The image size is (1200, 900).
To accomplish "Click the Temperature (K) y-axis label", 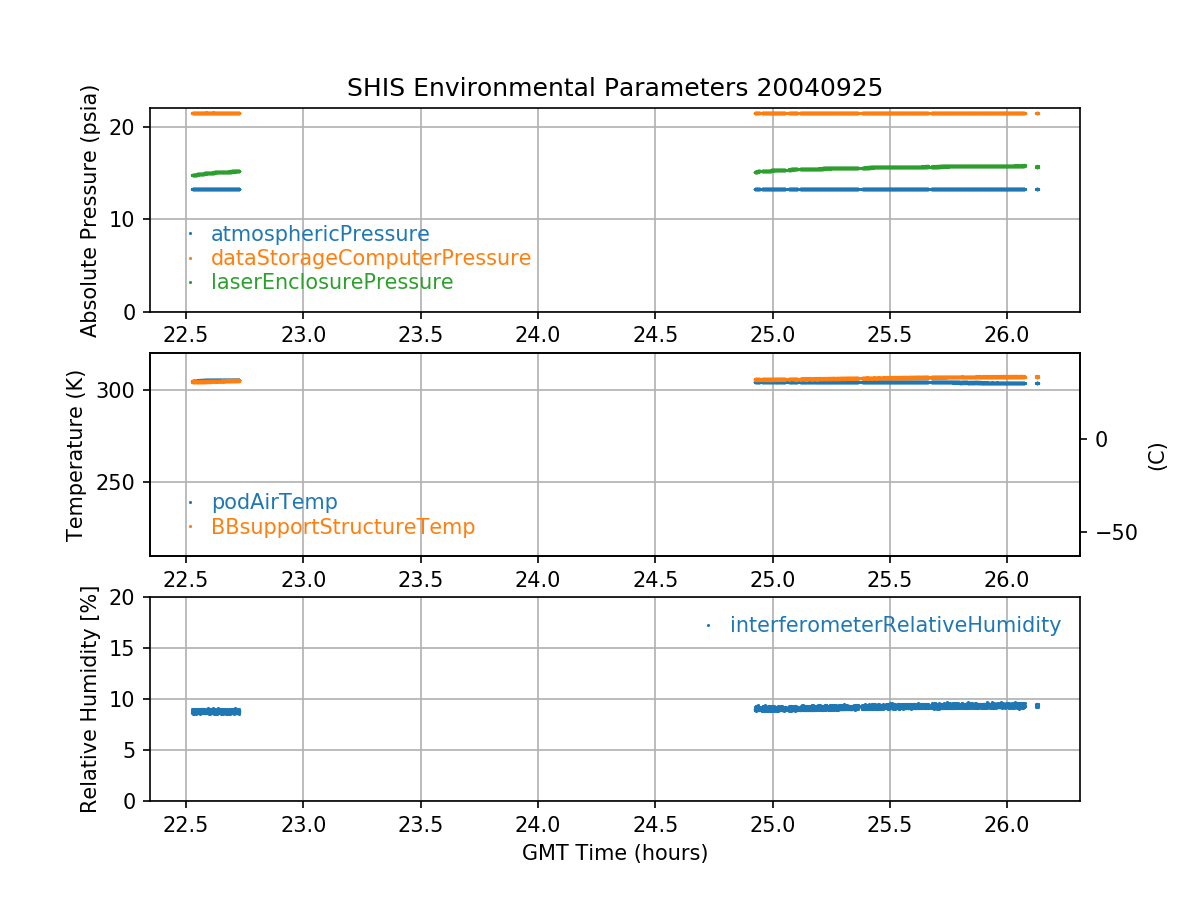I will (76, 455).
